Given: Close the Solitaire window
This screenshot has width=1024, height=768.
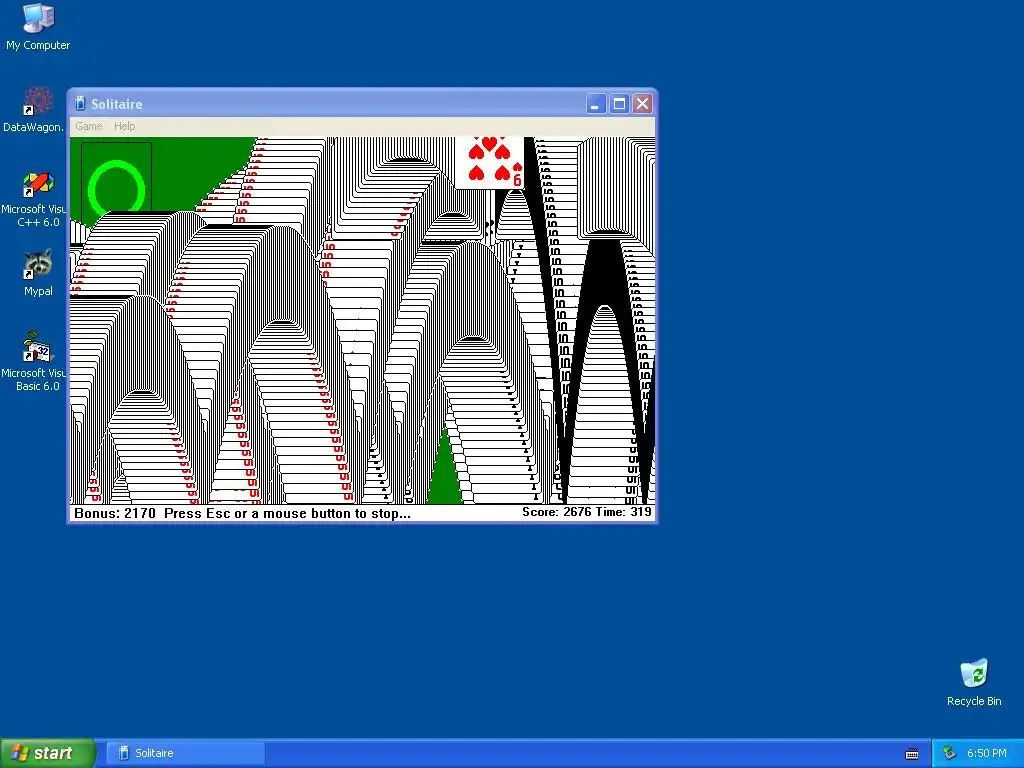Looking at the screenshot, I should coord(643,104).
